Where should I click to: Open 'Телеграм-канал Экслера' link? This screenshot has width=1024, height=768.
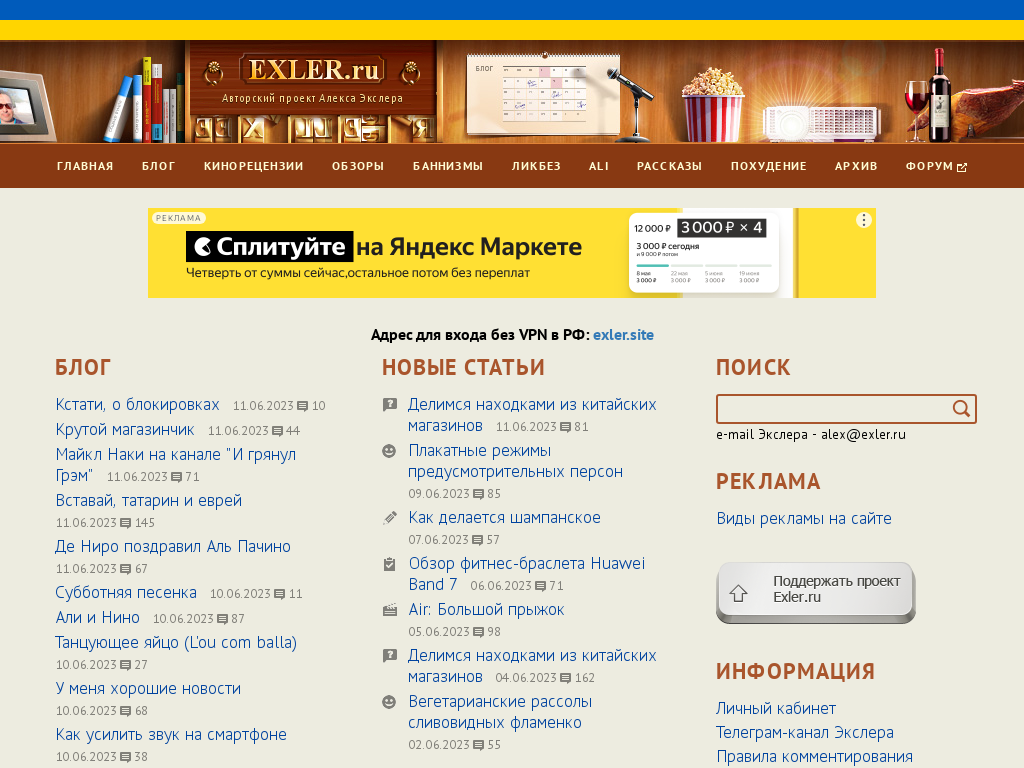(x=805, y=733)
